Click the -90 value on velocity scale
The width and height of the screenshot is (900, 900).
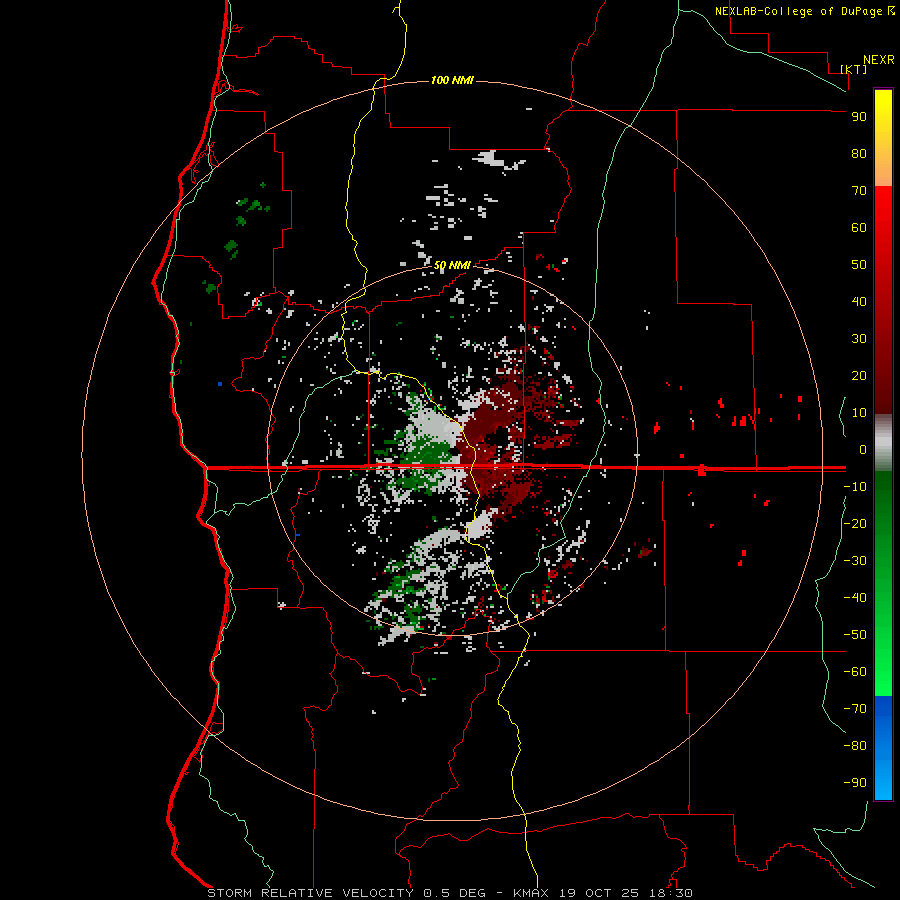[855, 782]
